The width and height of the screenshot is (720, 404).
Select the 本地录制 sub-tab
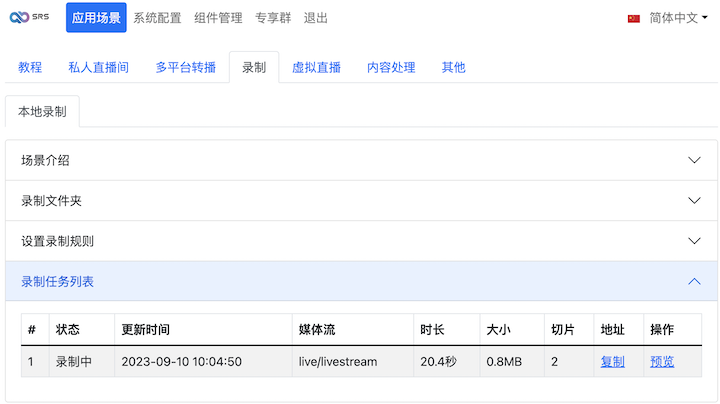(x=42, y=112)
